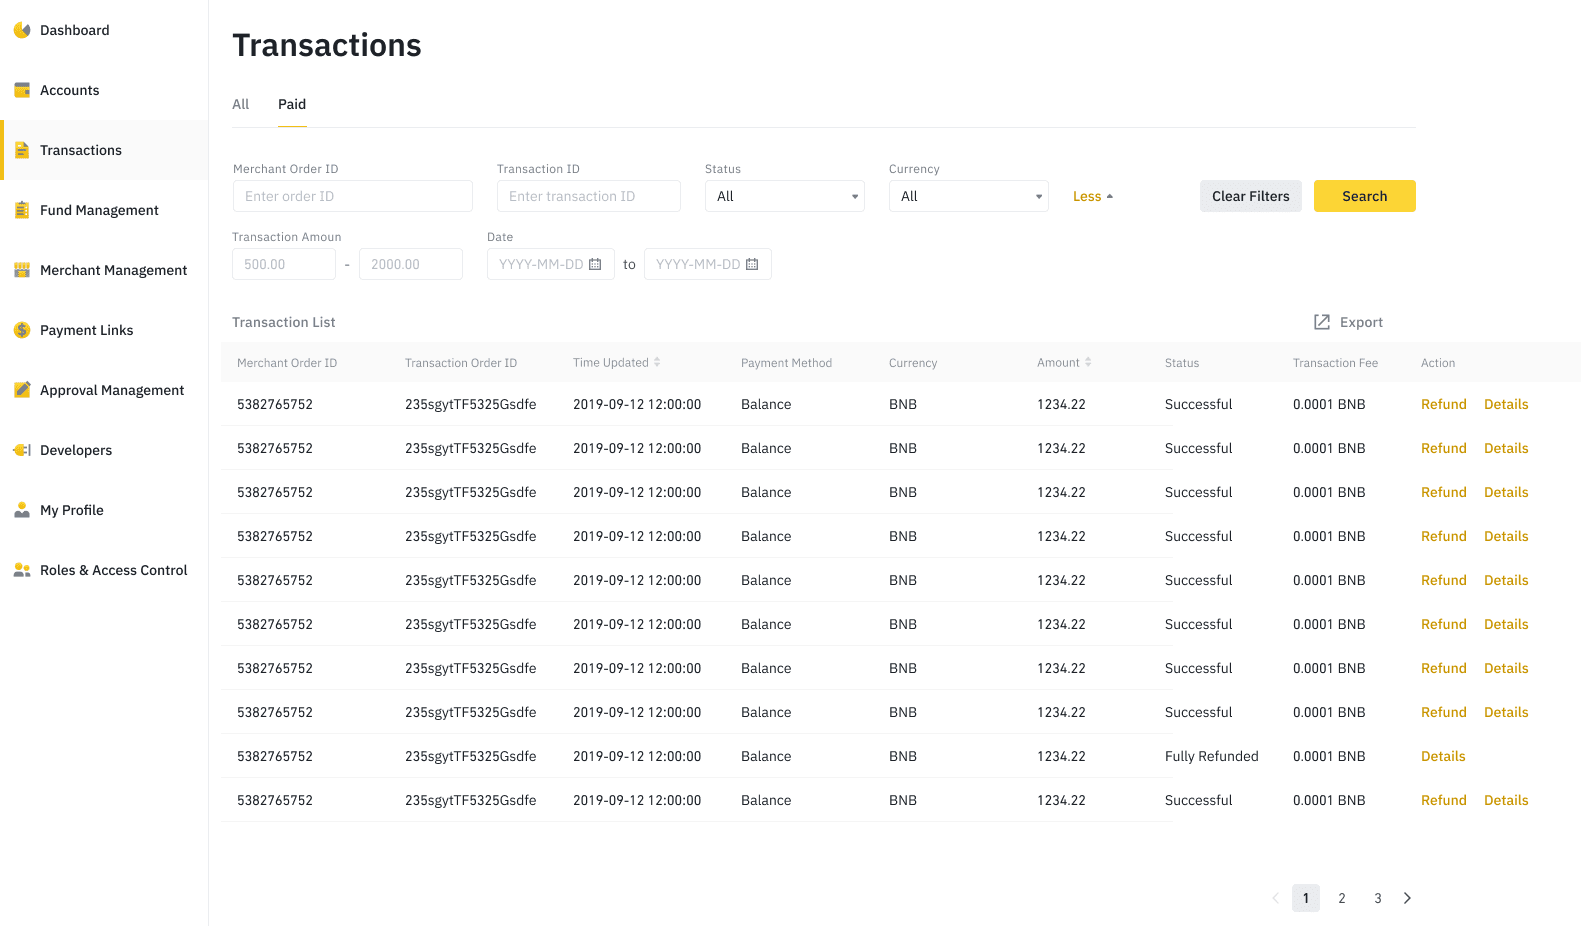Screen dimensions: 1581x926
Task: Click the Transaction Order ID column header
Action: click(461, 363)
